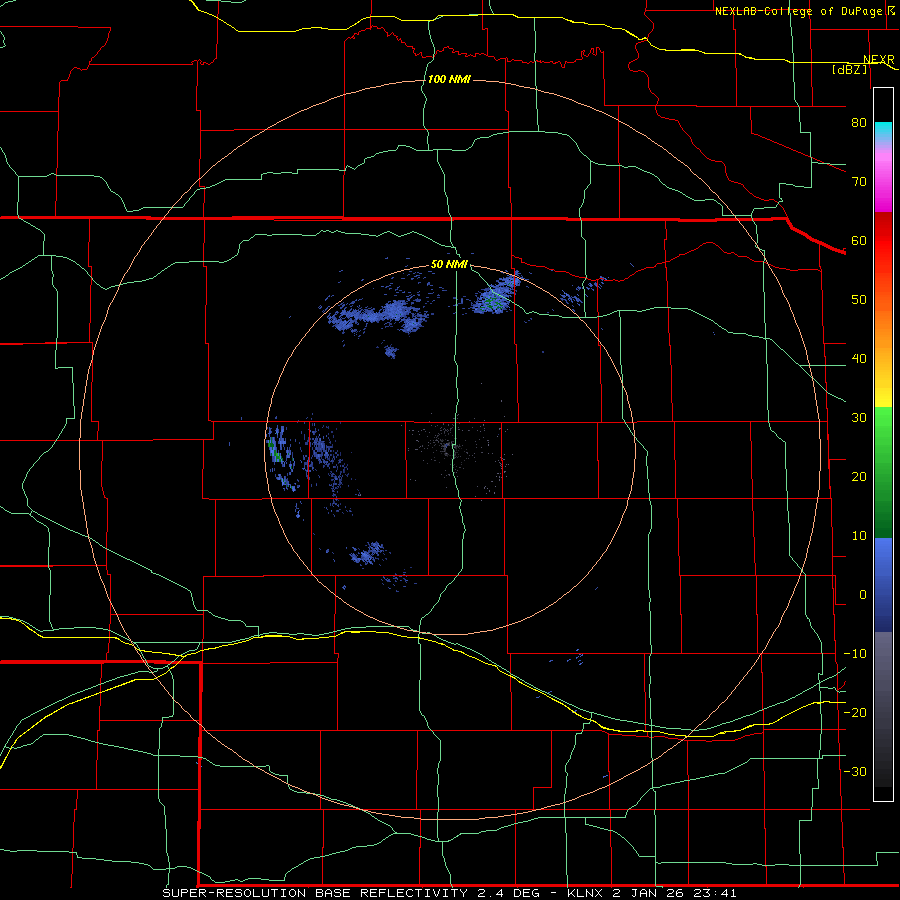Click the -30 value on the dBZ scale
The width and height of the screenshot is (900, 900).
point(855,771)
